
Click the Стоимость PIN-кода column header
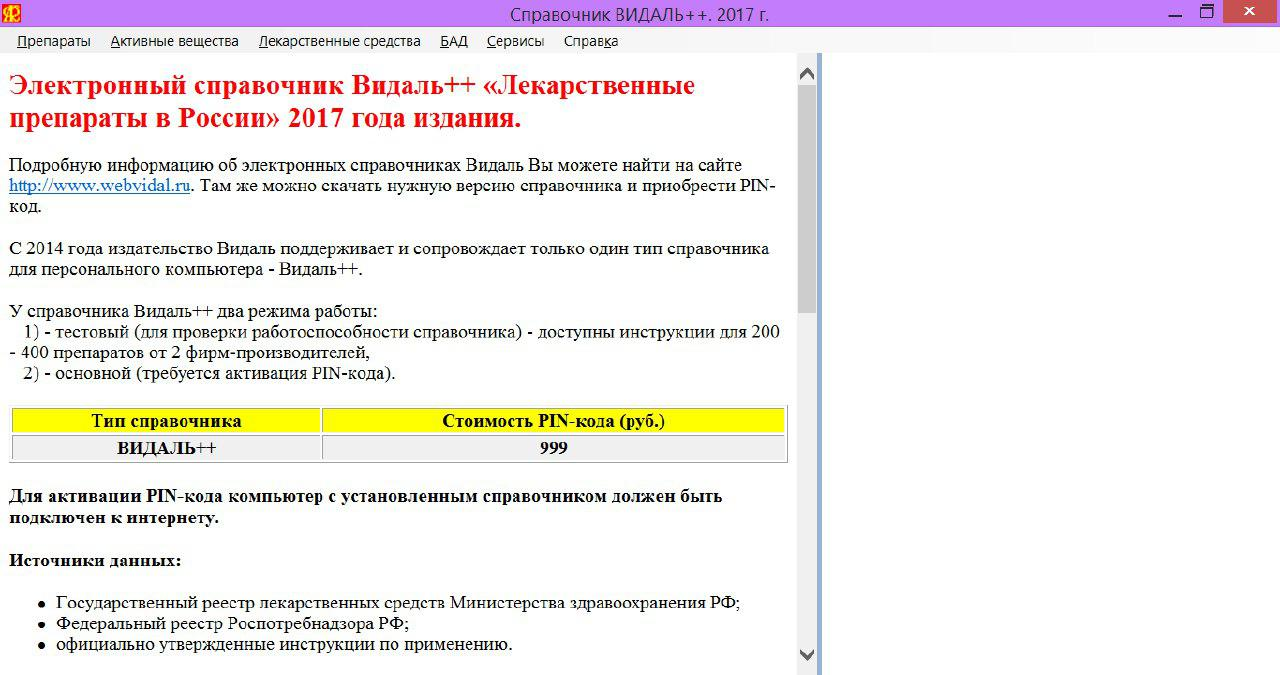(553, 420)
